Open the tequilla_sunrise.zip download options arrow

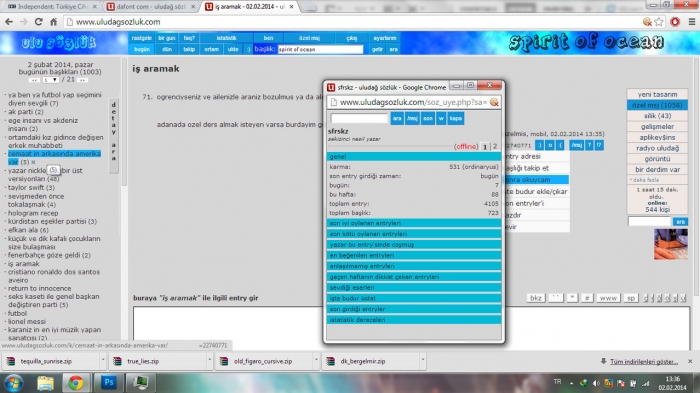click(103, 360)
